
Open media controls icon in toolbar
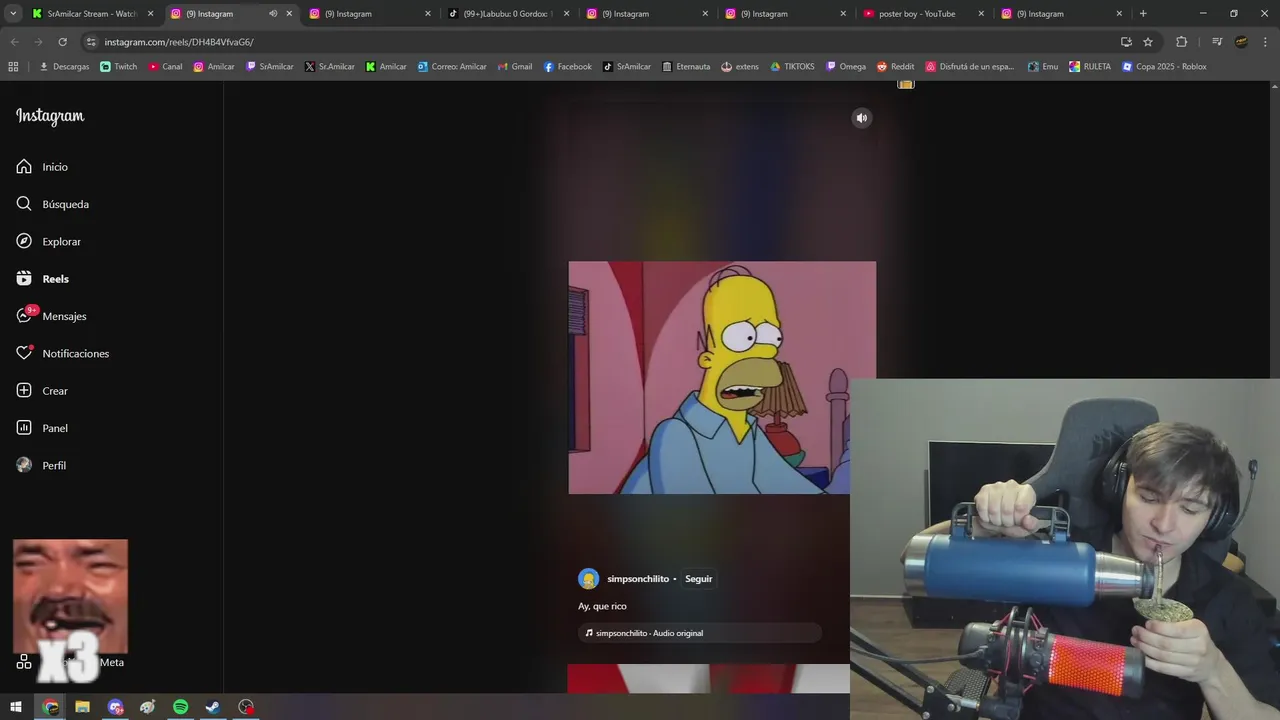click(1217, 42)
